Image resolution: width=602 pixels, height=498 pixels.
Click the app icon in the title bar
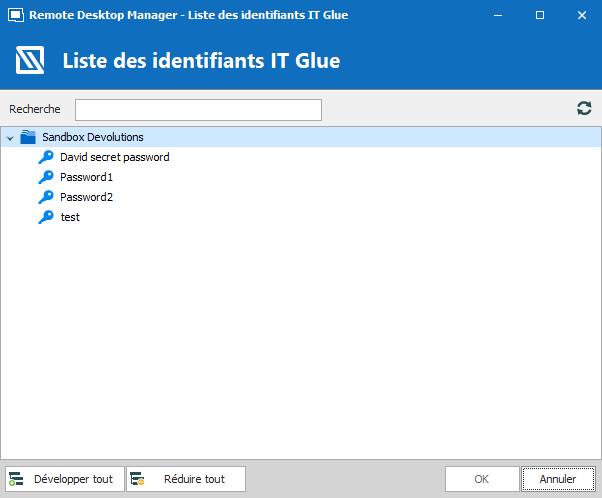click(x=14, y=15)
